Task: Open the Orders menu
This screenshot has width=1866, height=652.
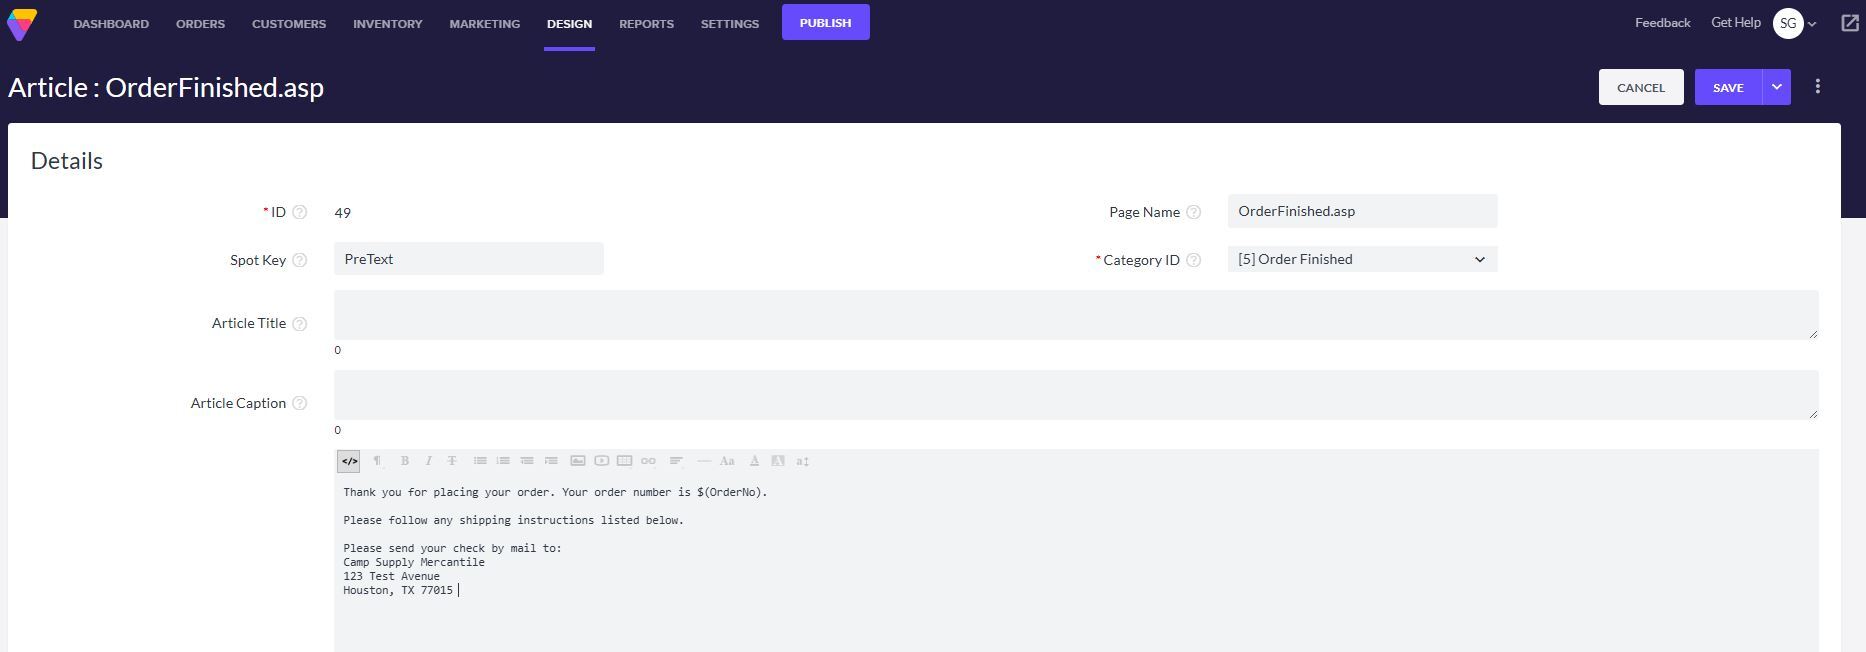Action: [200, 23]
